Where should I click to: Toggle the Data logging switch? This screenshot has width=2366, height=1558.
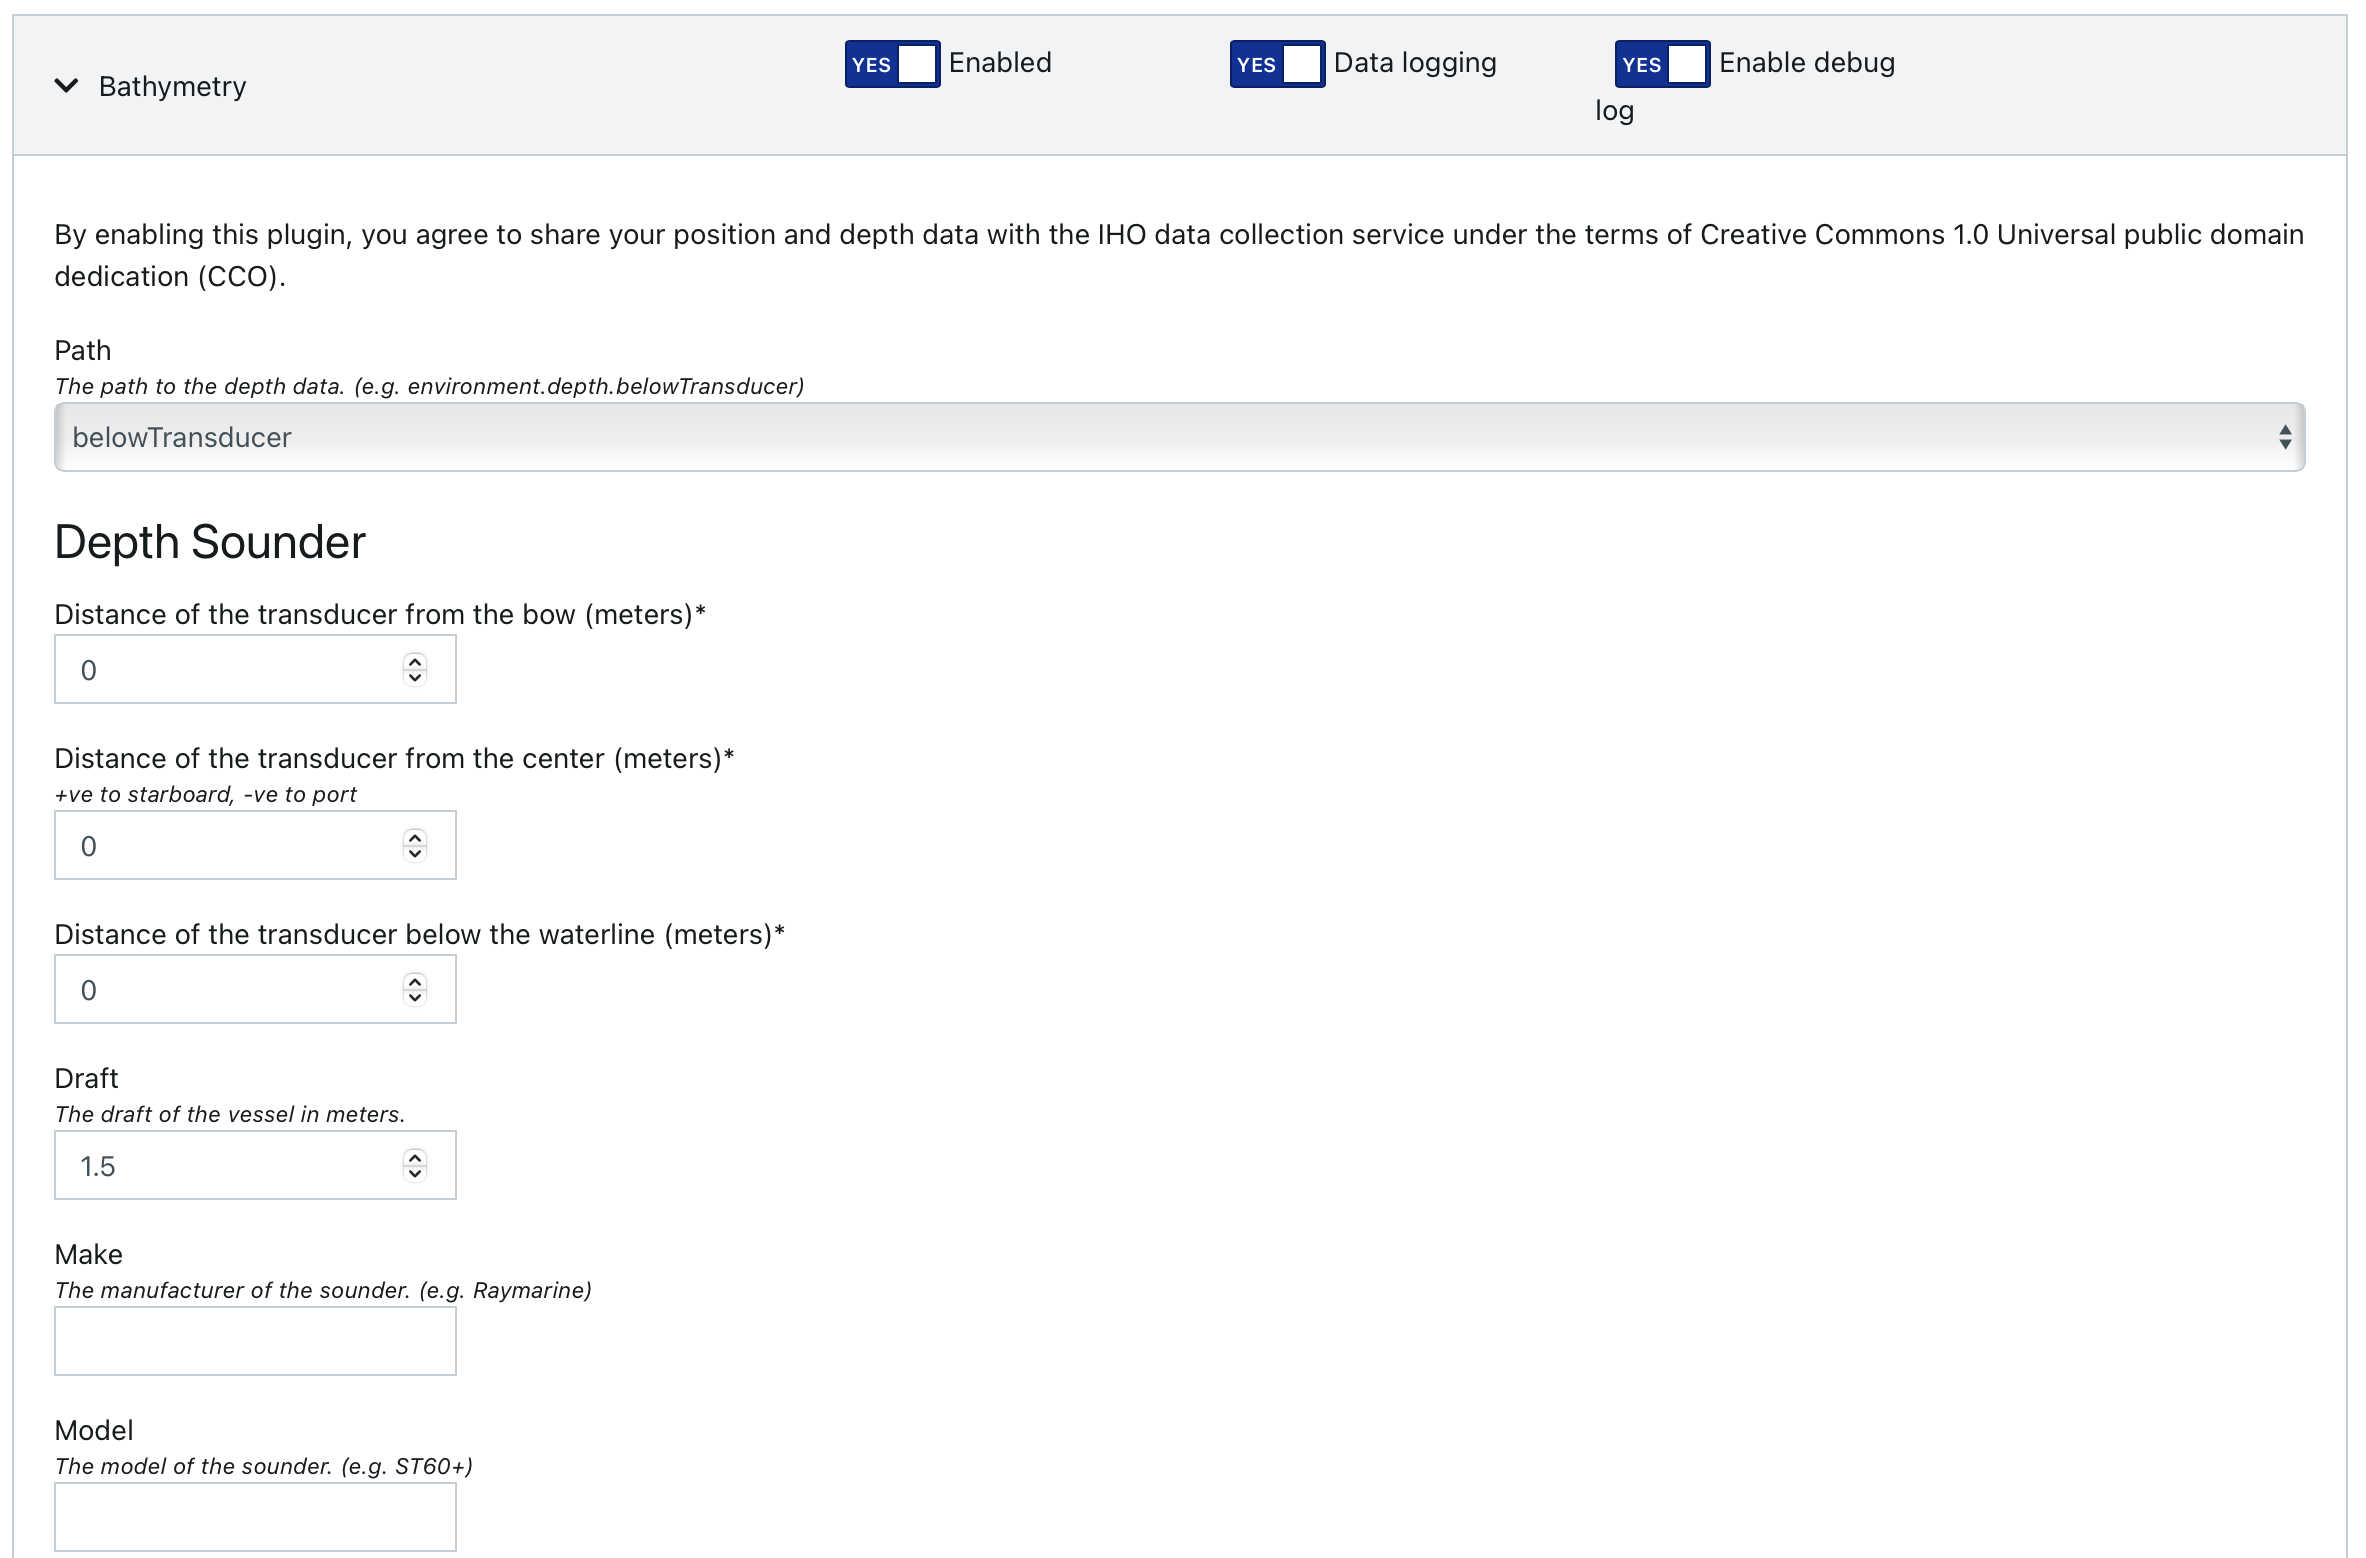1277,64
